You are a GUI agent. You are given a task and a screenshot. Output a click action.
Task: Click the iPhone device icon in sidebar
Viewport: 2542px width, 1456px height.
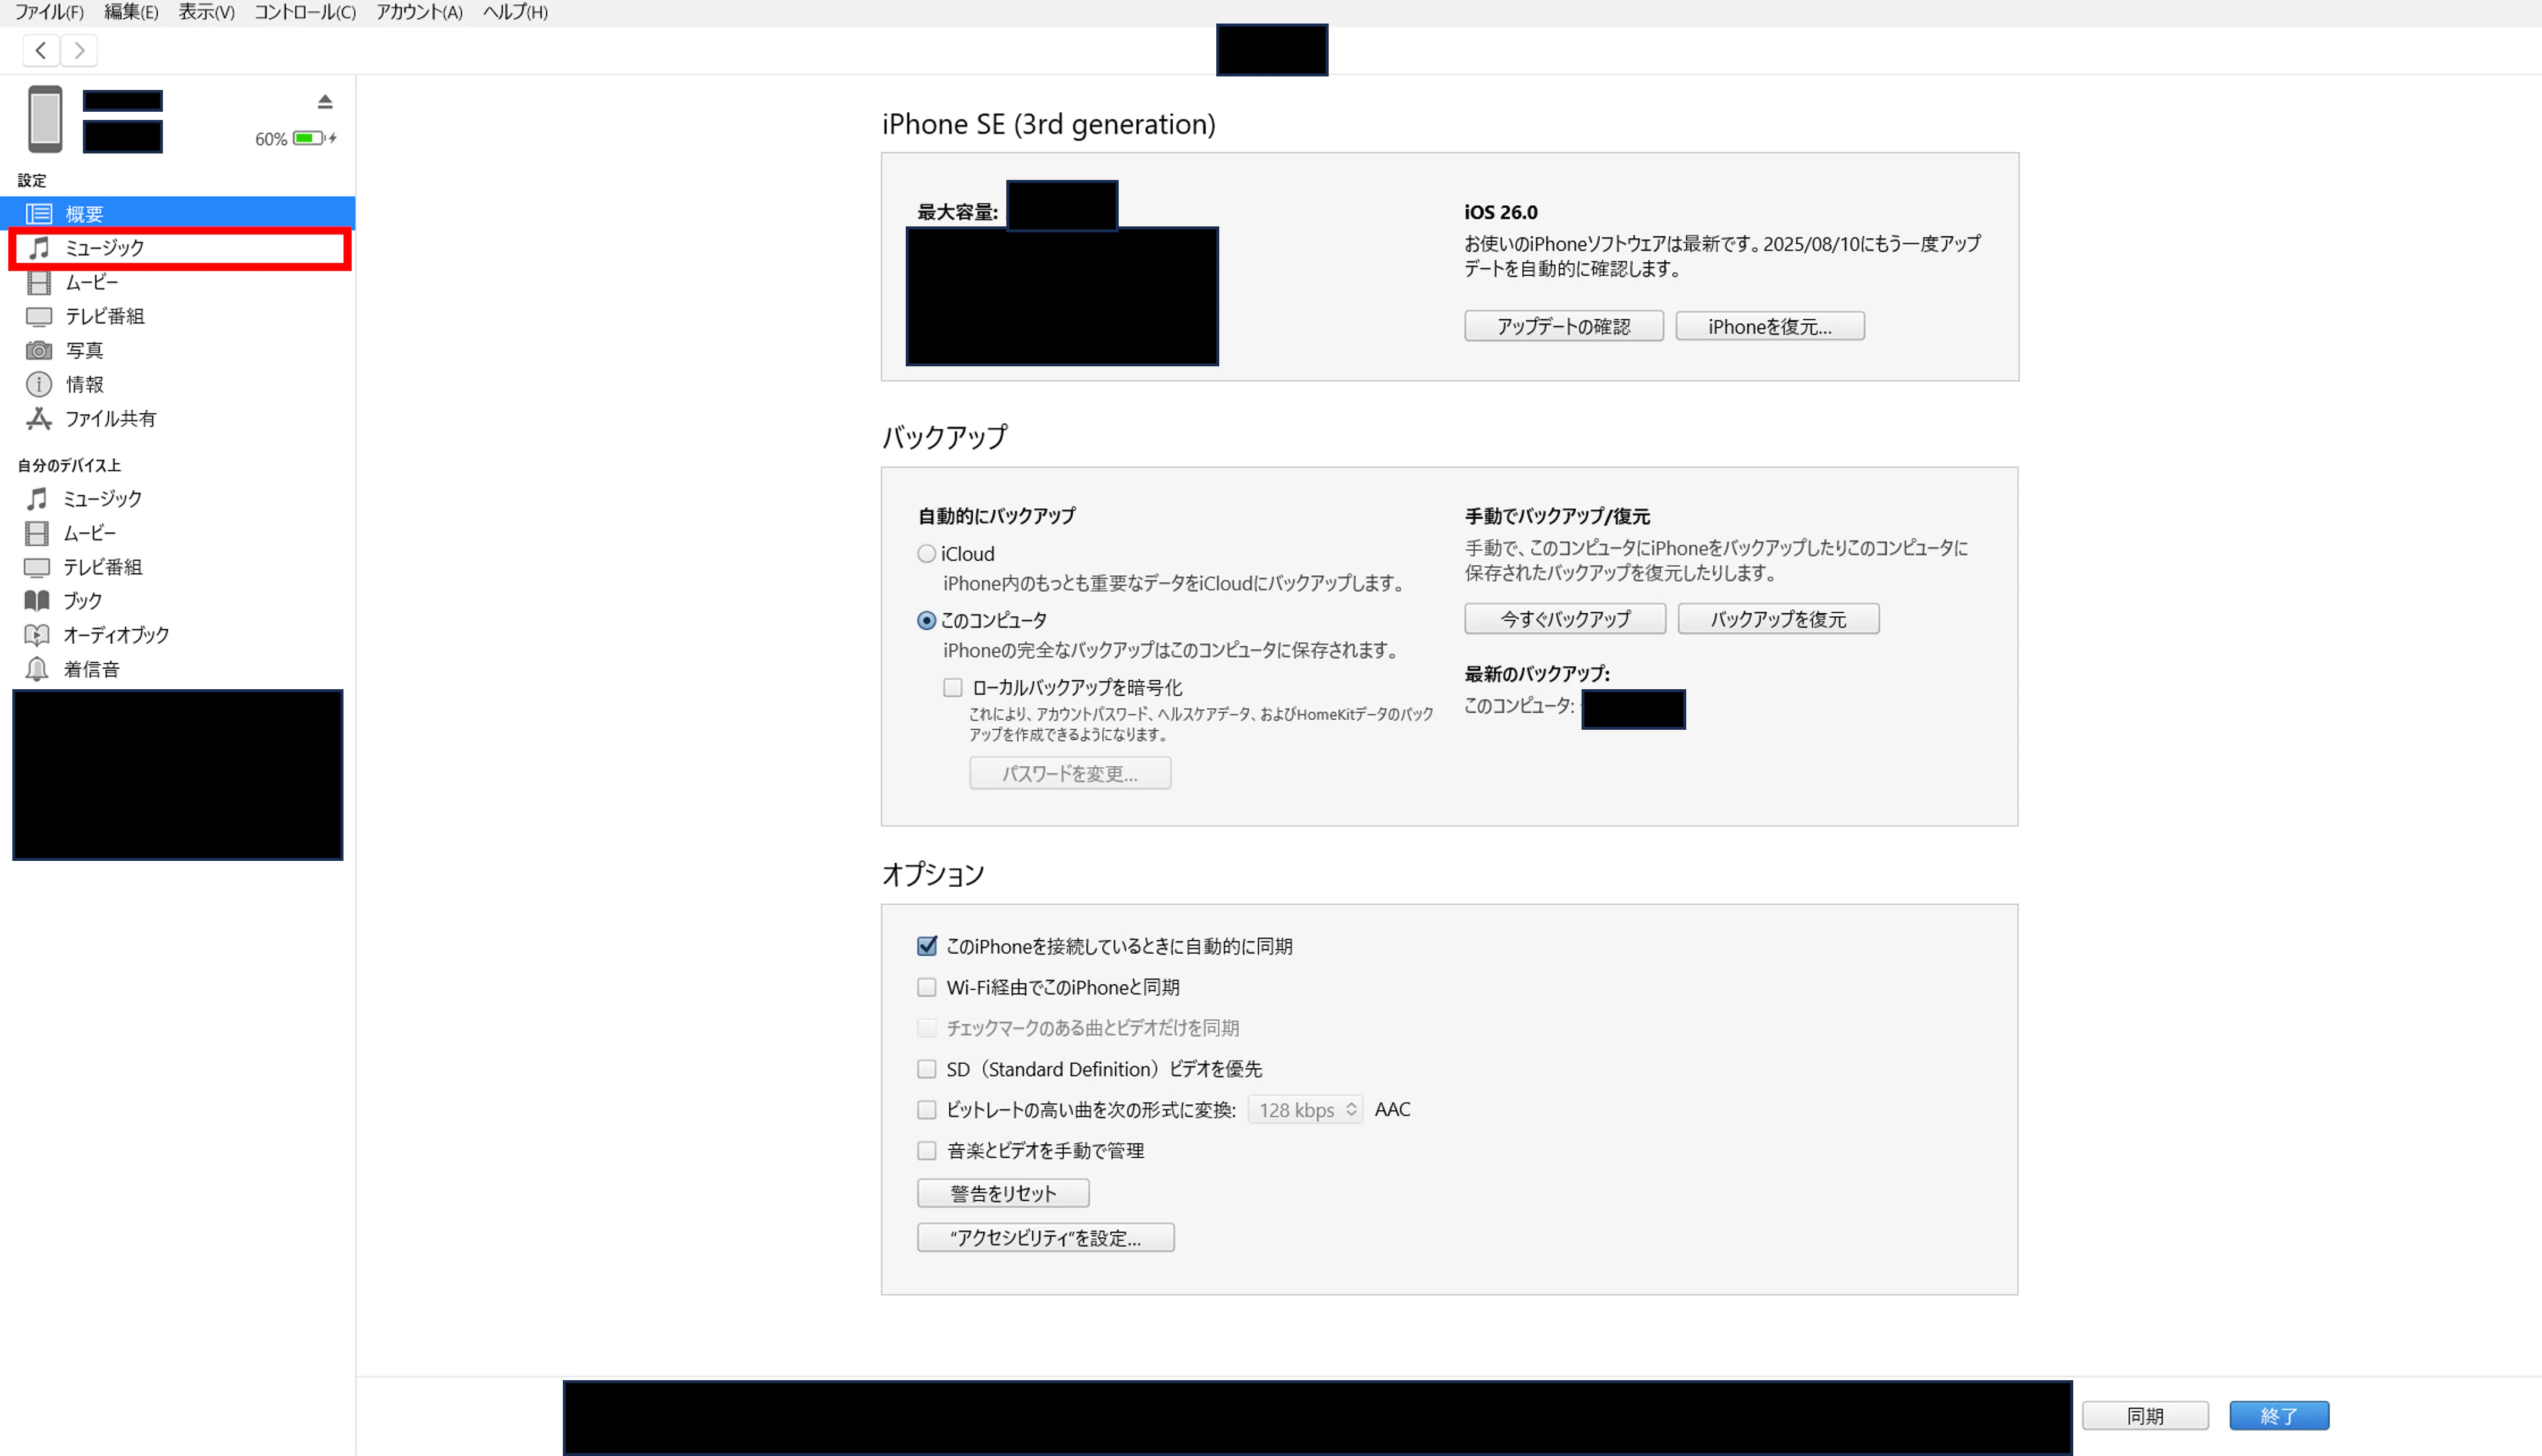pyautogui.click(x=45, y=119)
